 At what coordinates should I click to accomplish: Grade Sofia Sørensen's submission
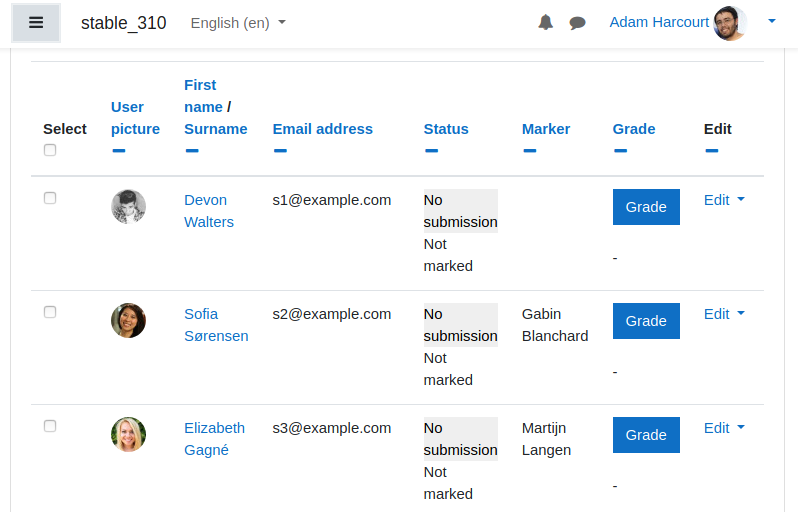(646, 321)
